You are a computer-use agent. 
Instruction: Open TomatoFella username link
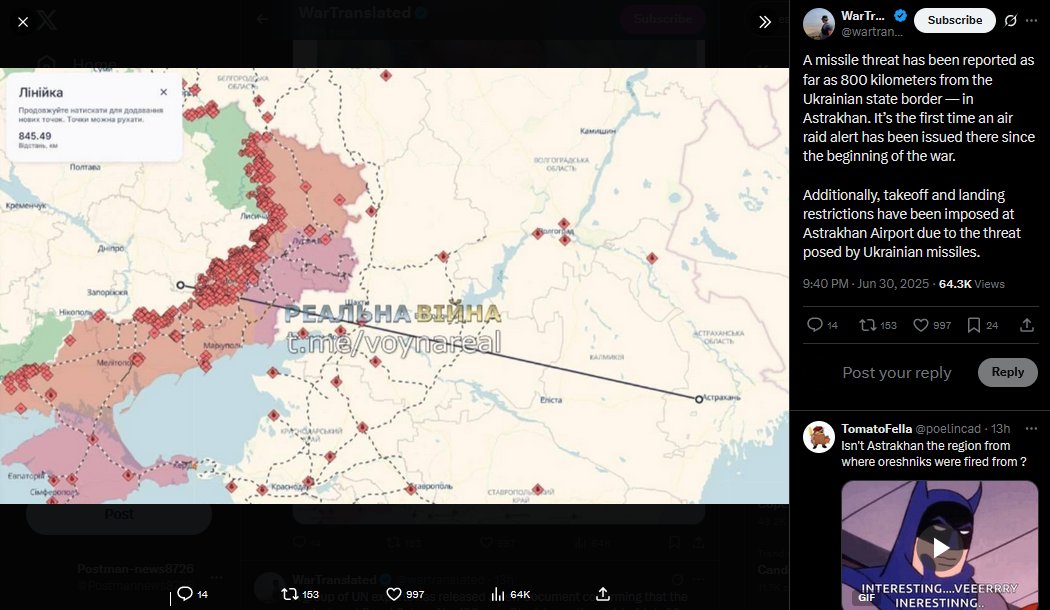877,429
